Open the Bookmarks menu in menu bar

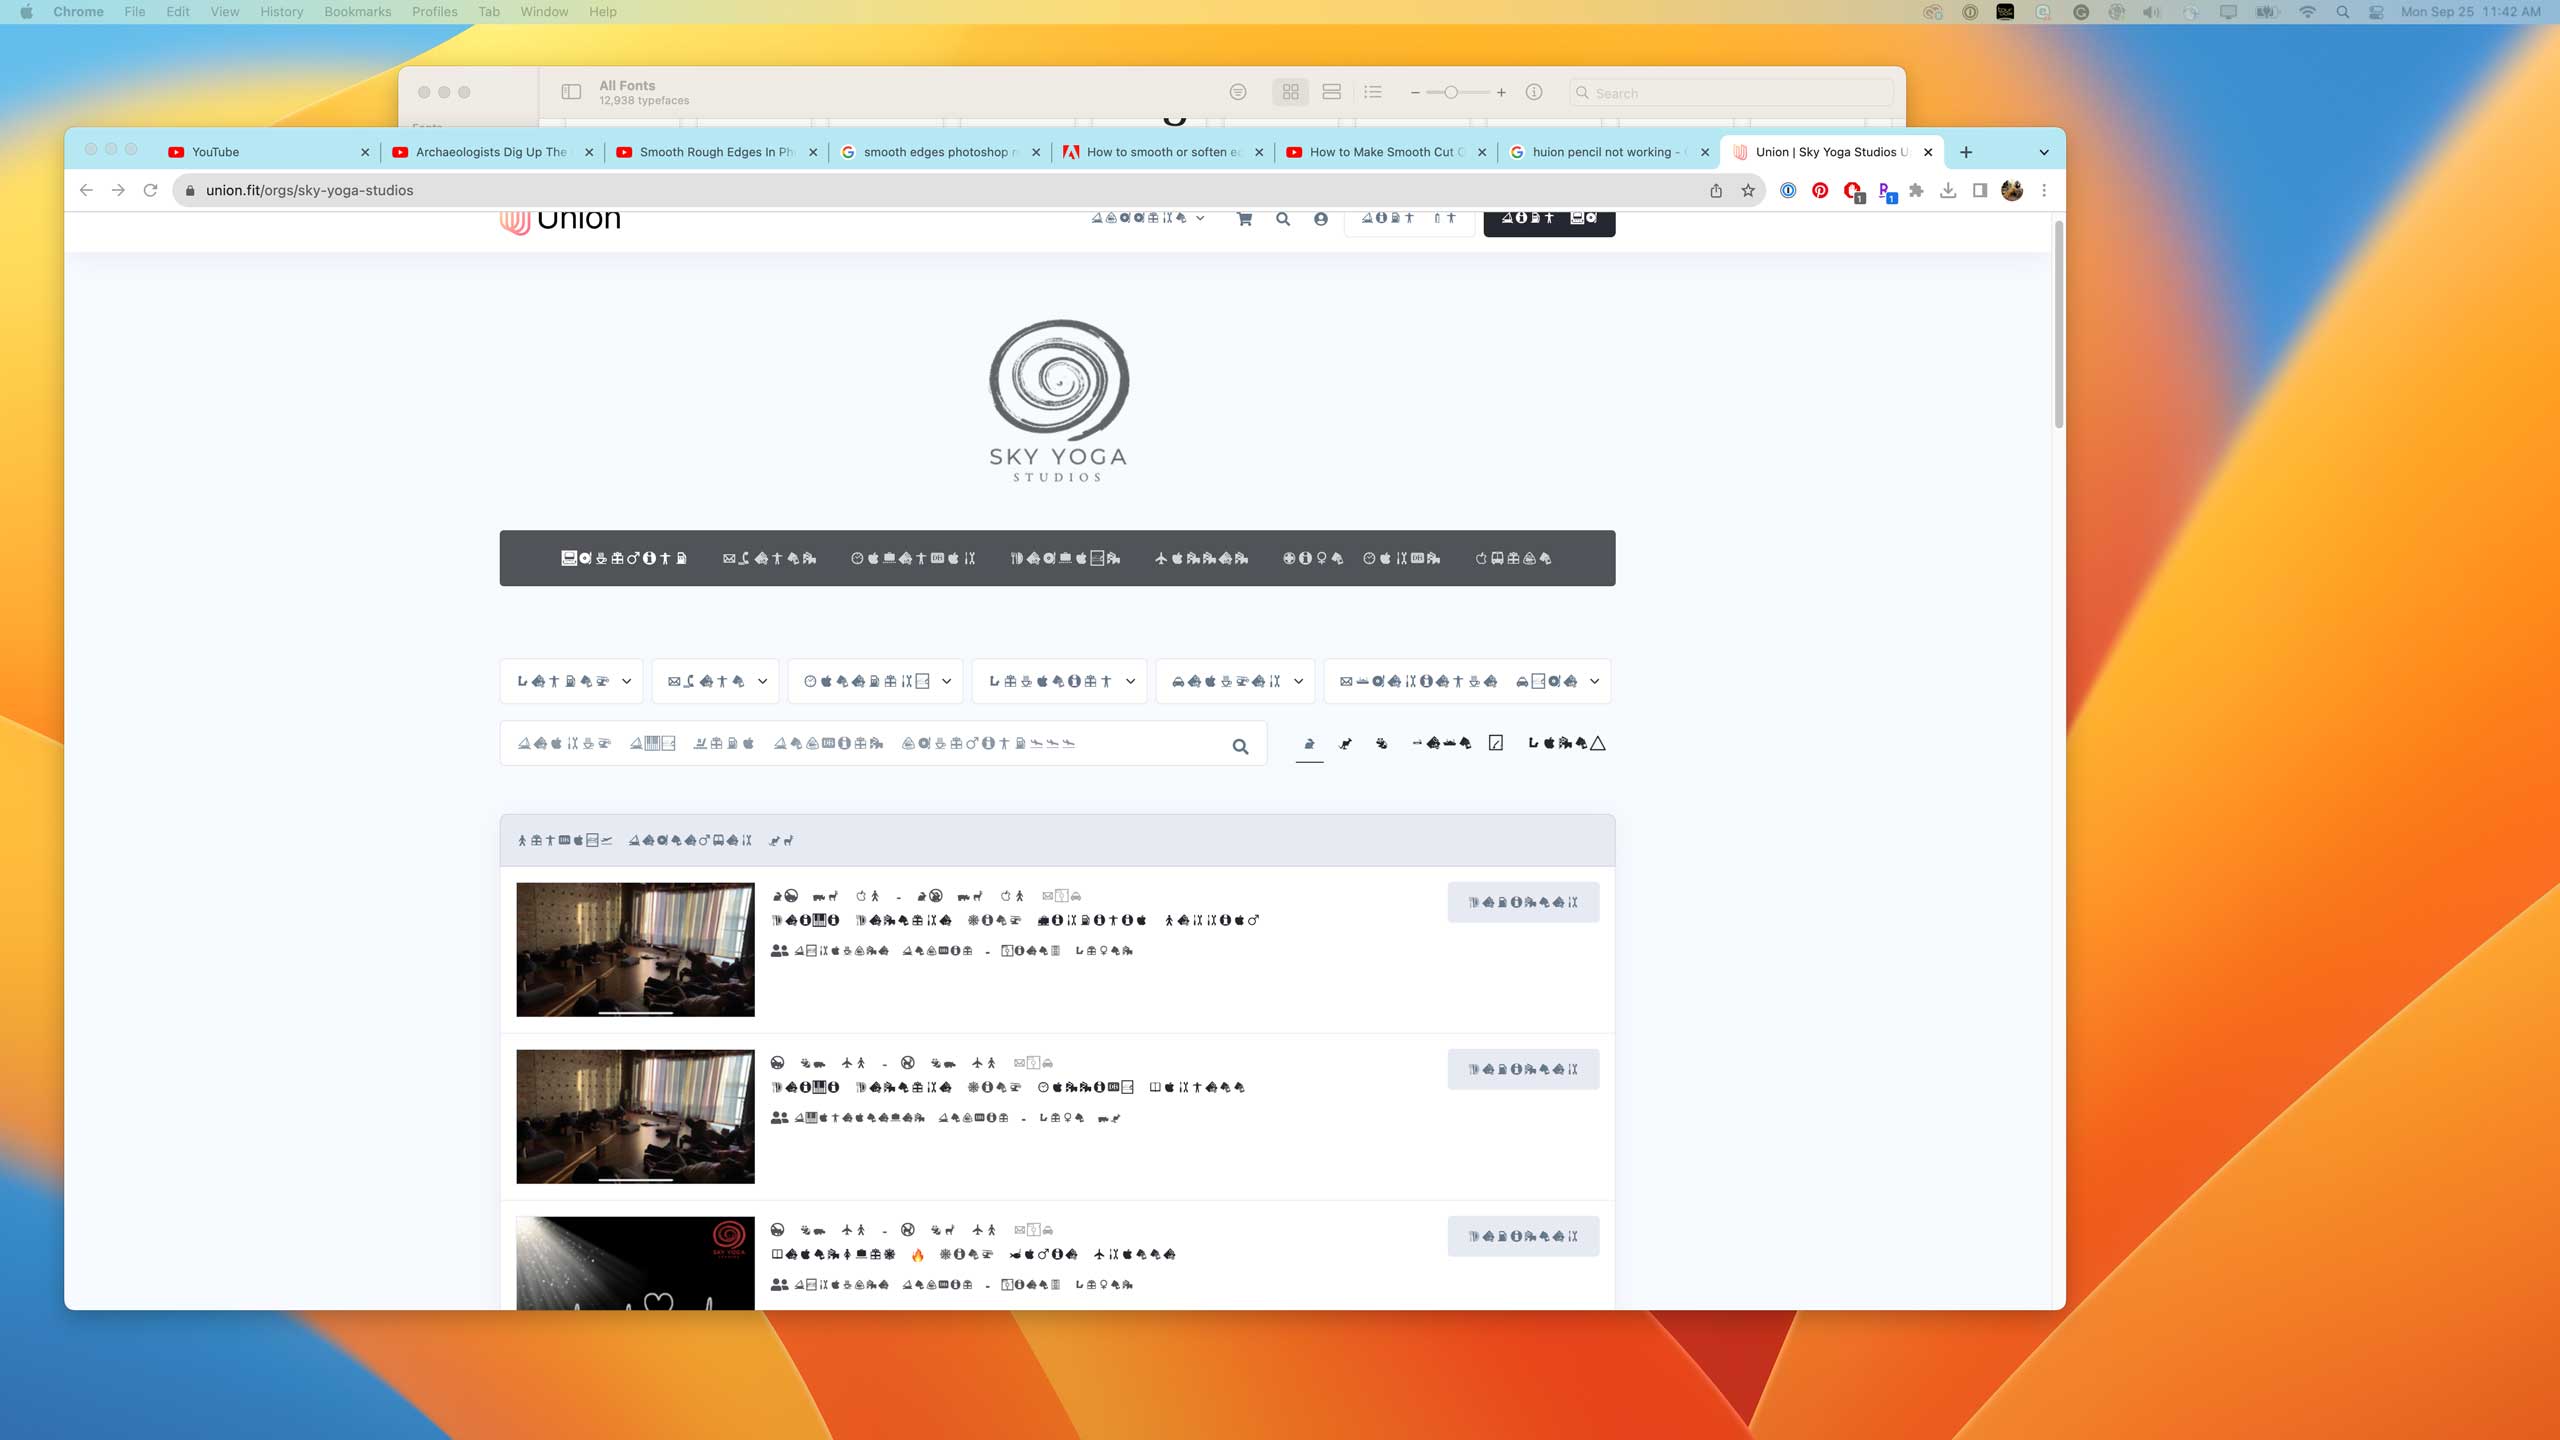(x=357, y=12)
